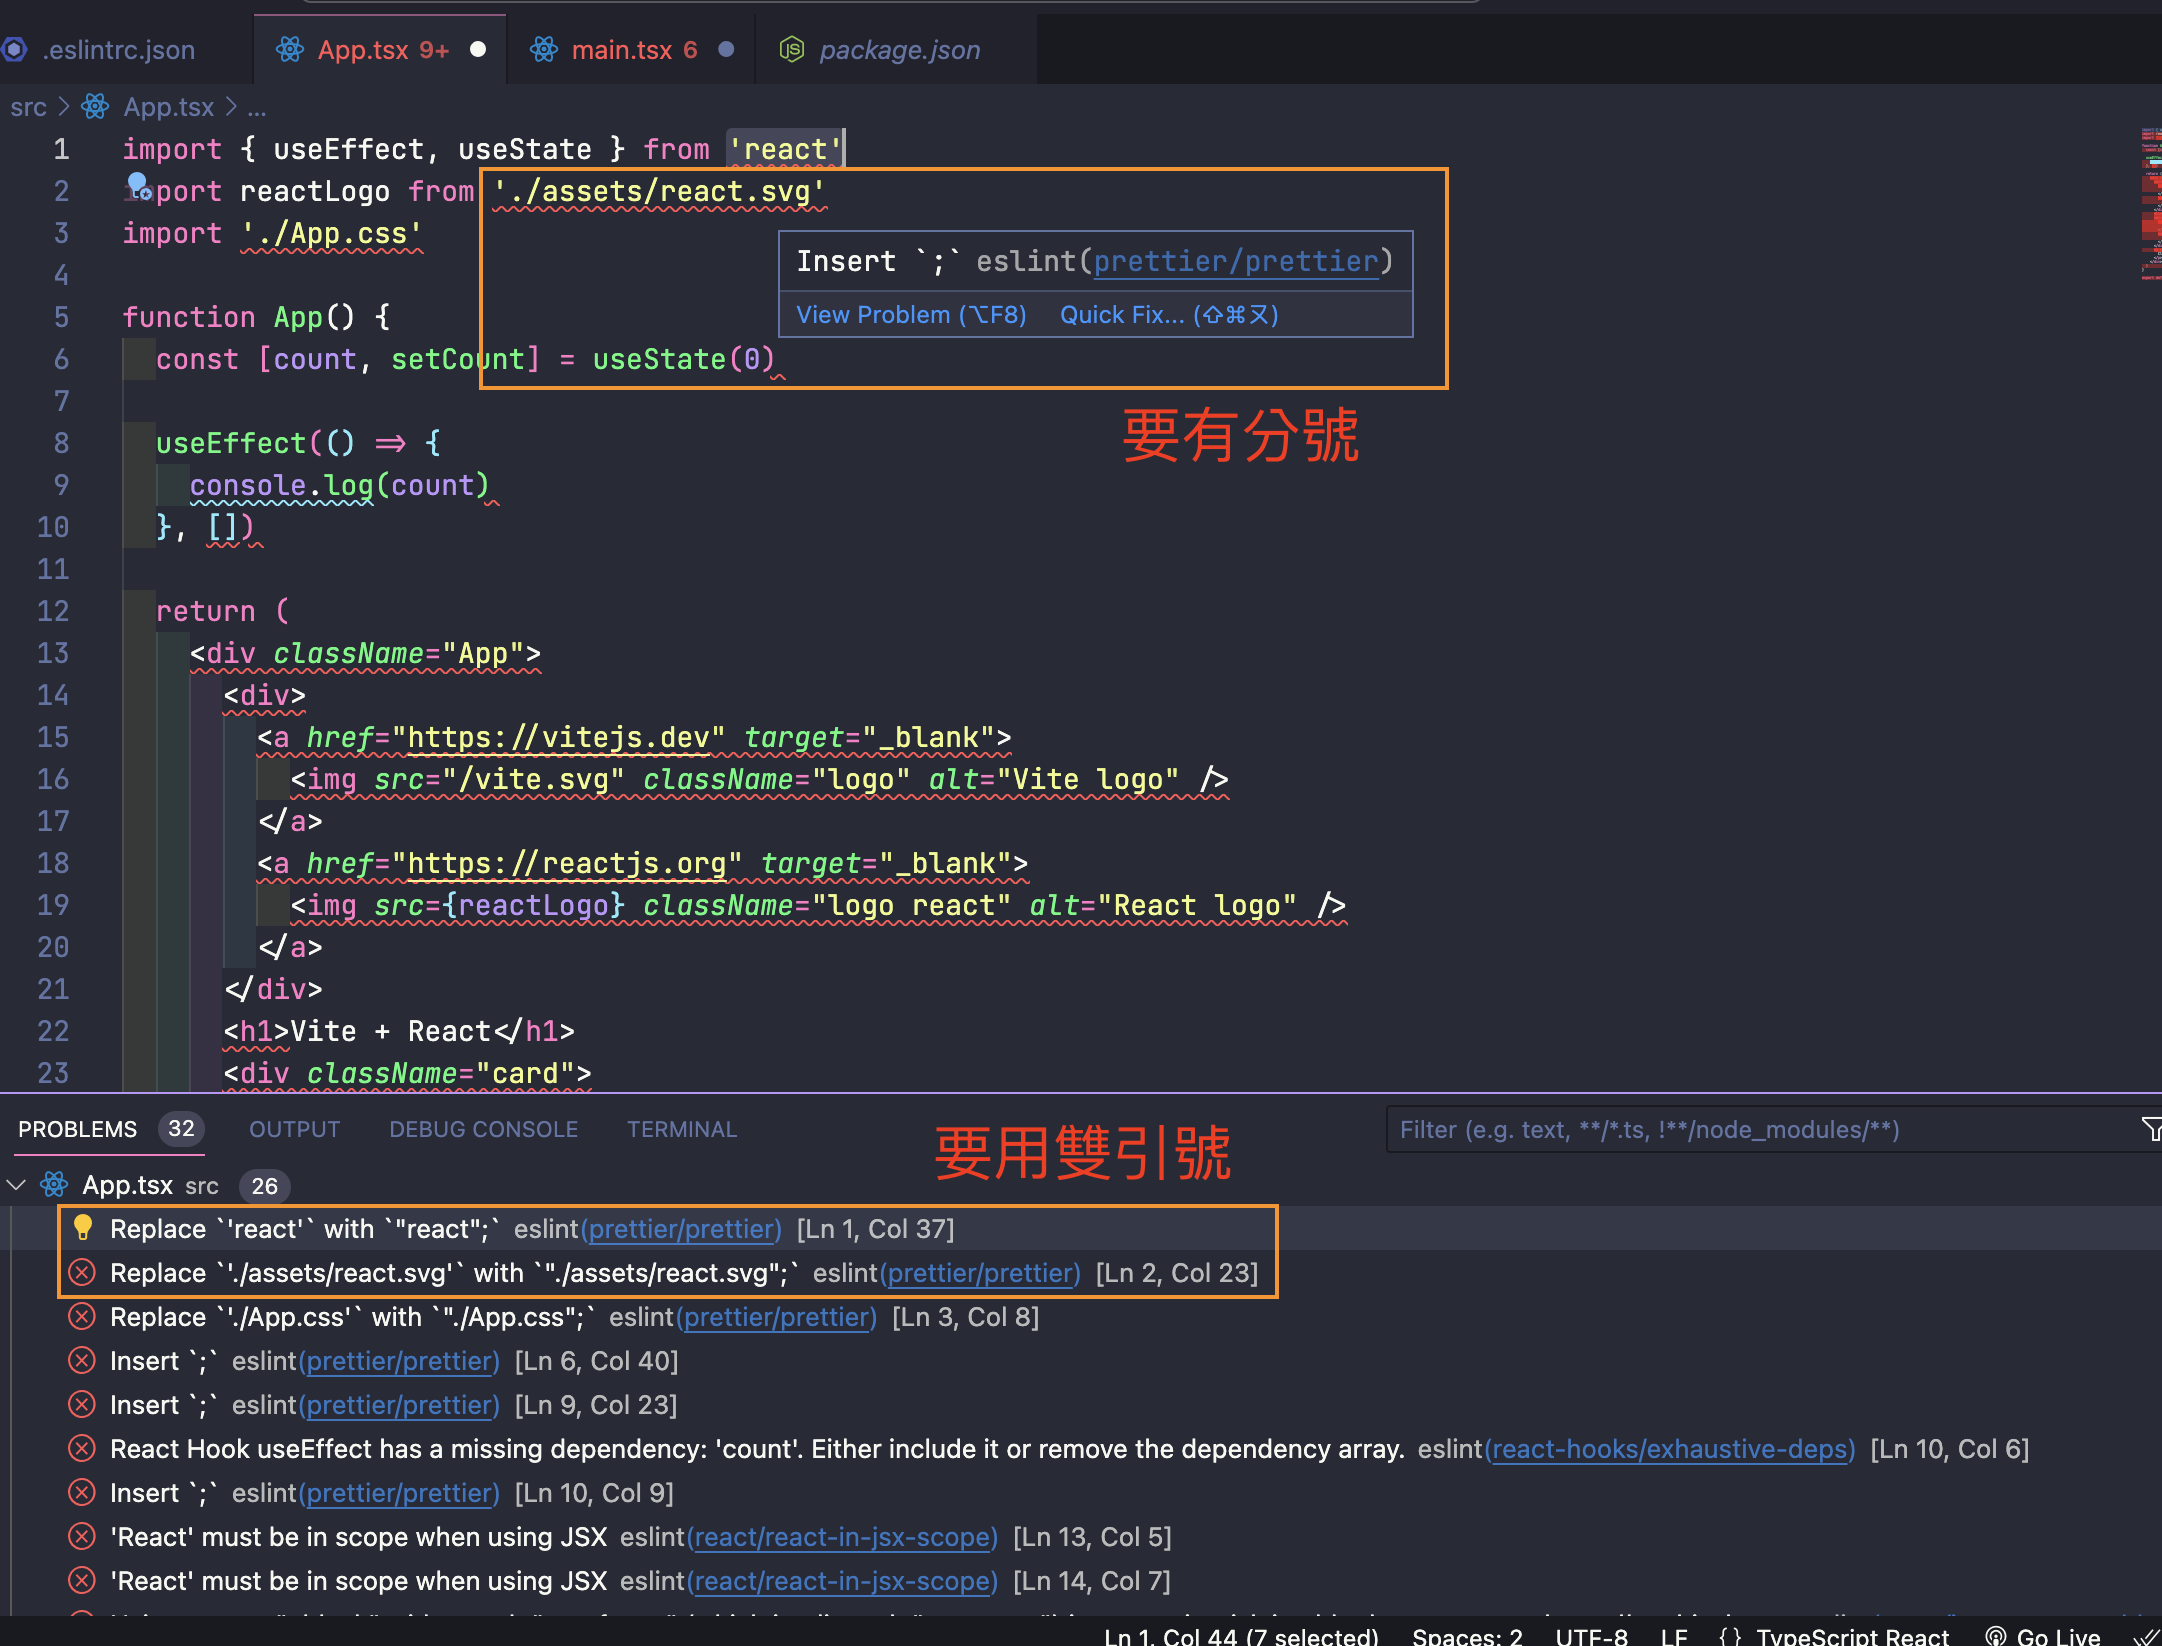Click the Node.js icon on package.json tab

pyautogui.click(x=792, y=50)
